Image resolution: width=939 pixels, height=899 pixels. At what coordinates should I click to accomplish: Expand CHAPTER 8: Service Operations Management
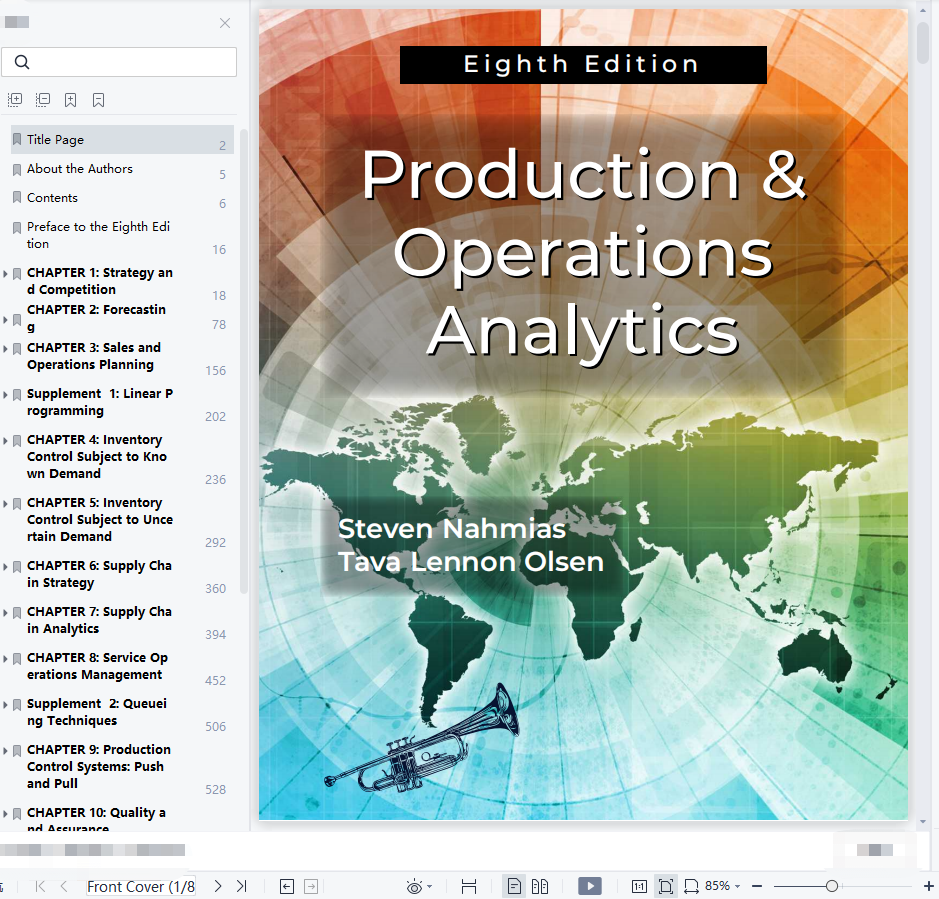pos(5,659)
